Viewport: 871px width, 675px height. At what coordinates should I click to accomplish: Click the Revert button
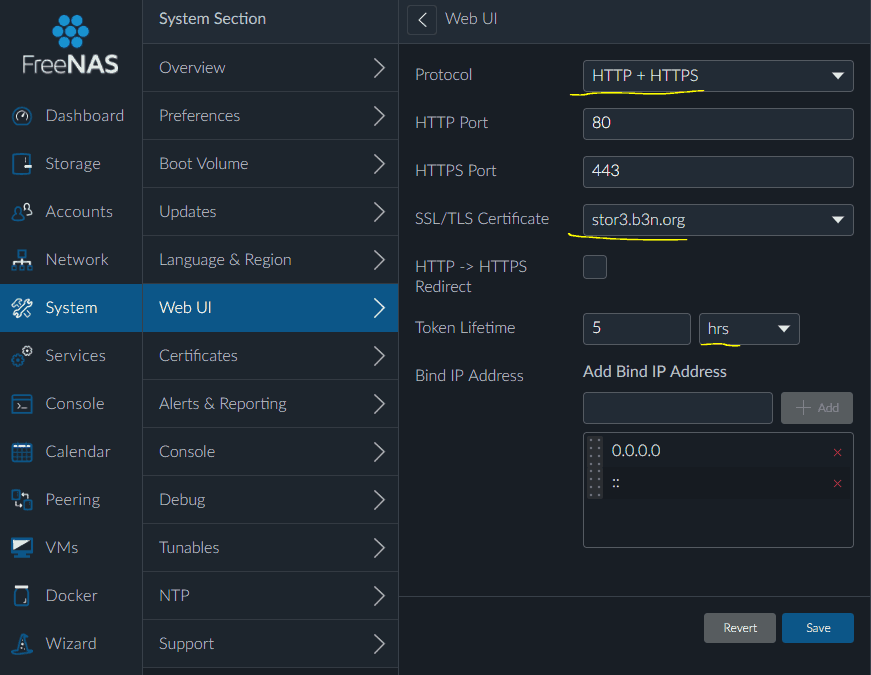click(x=739, y=628)
